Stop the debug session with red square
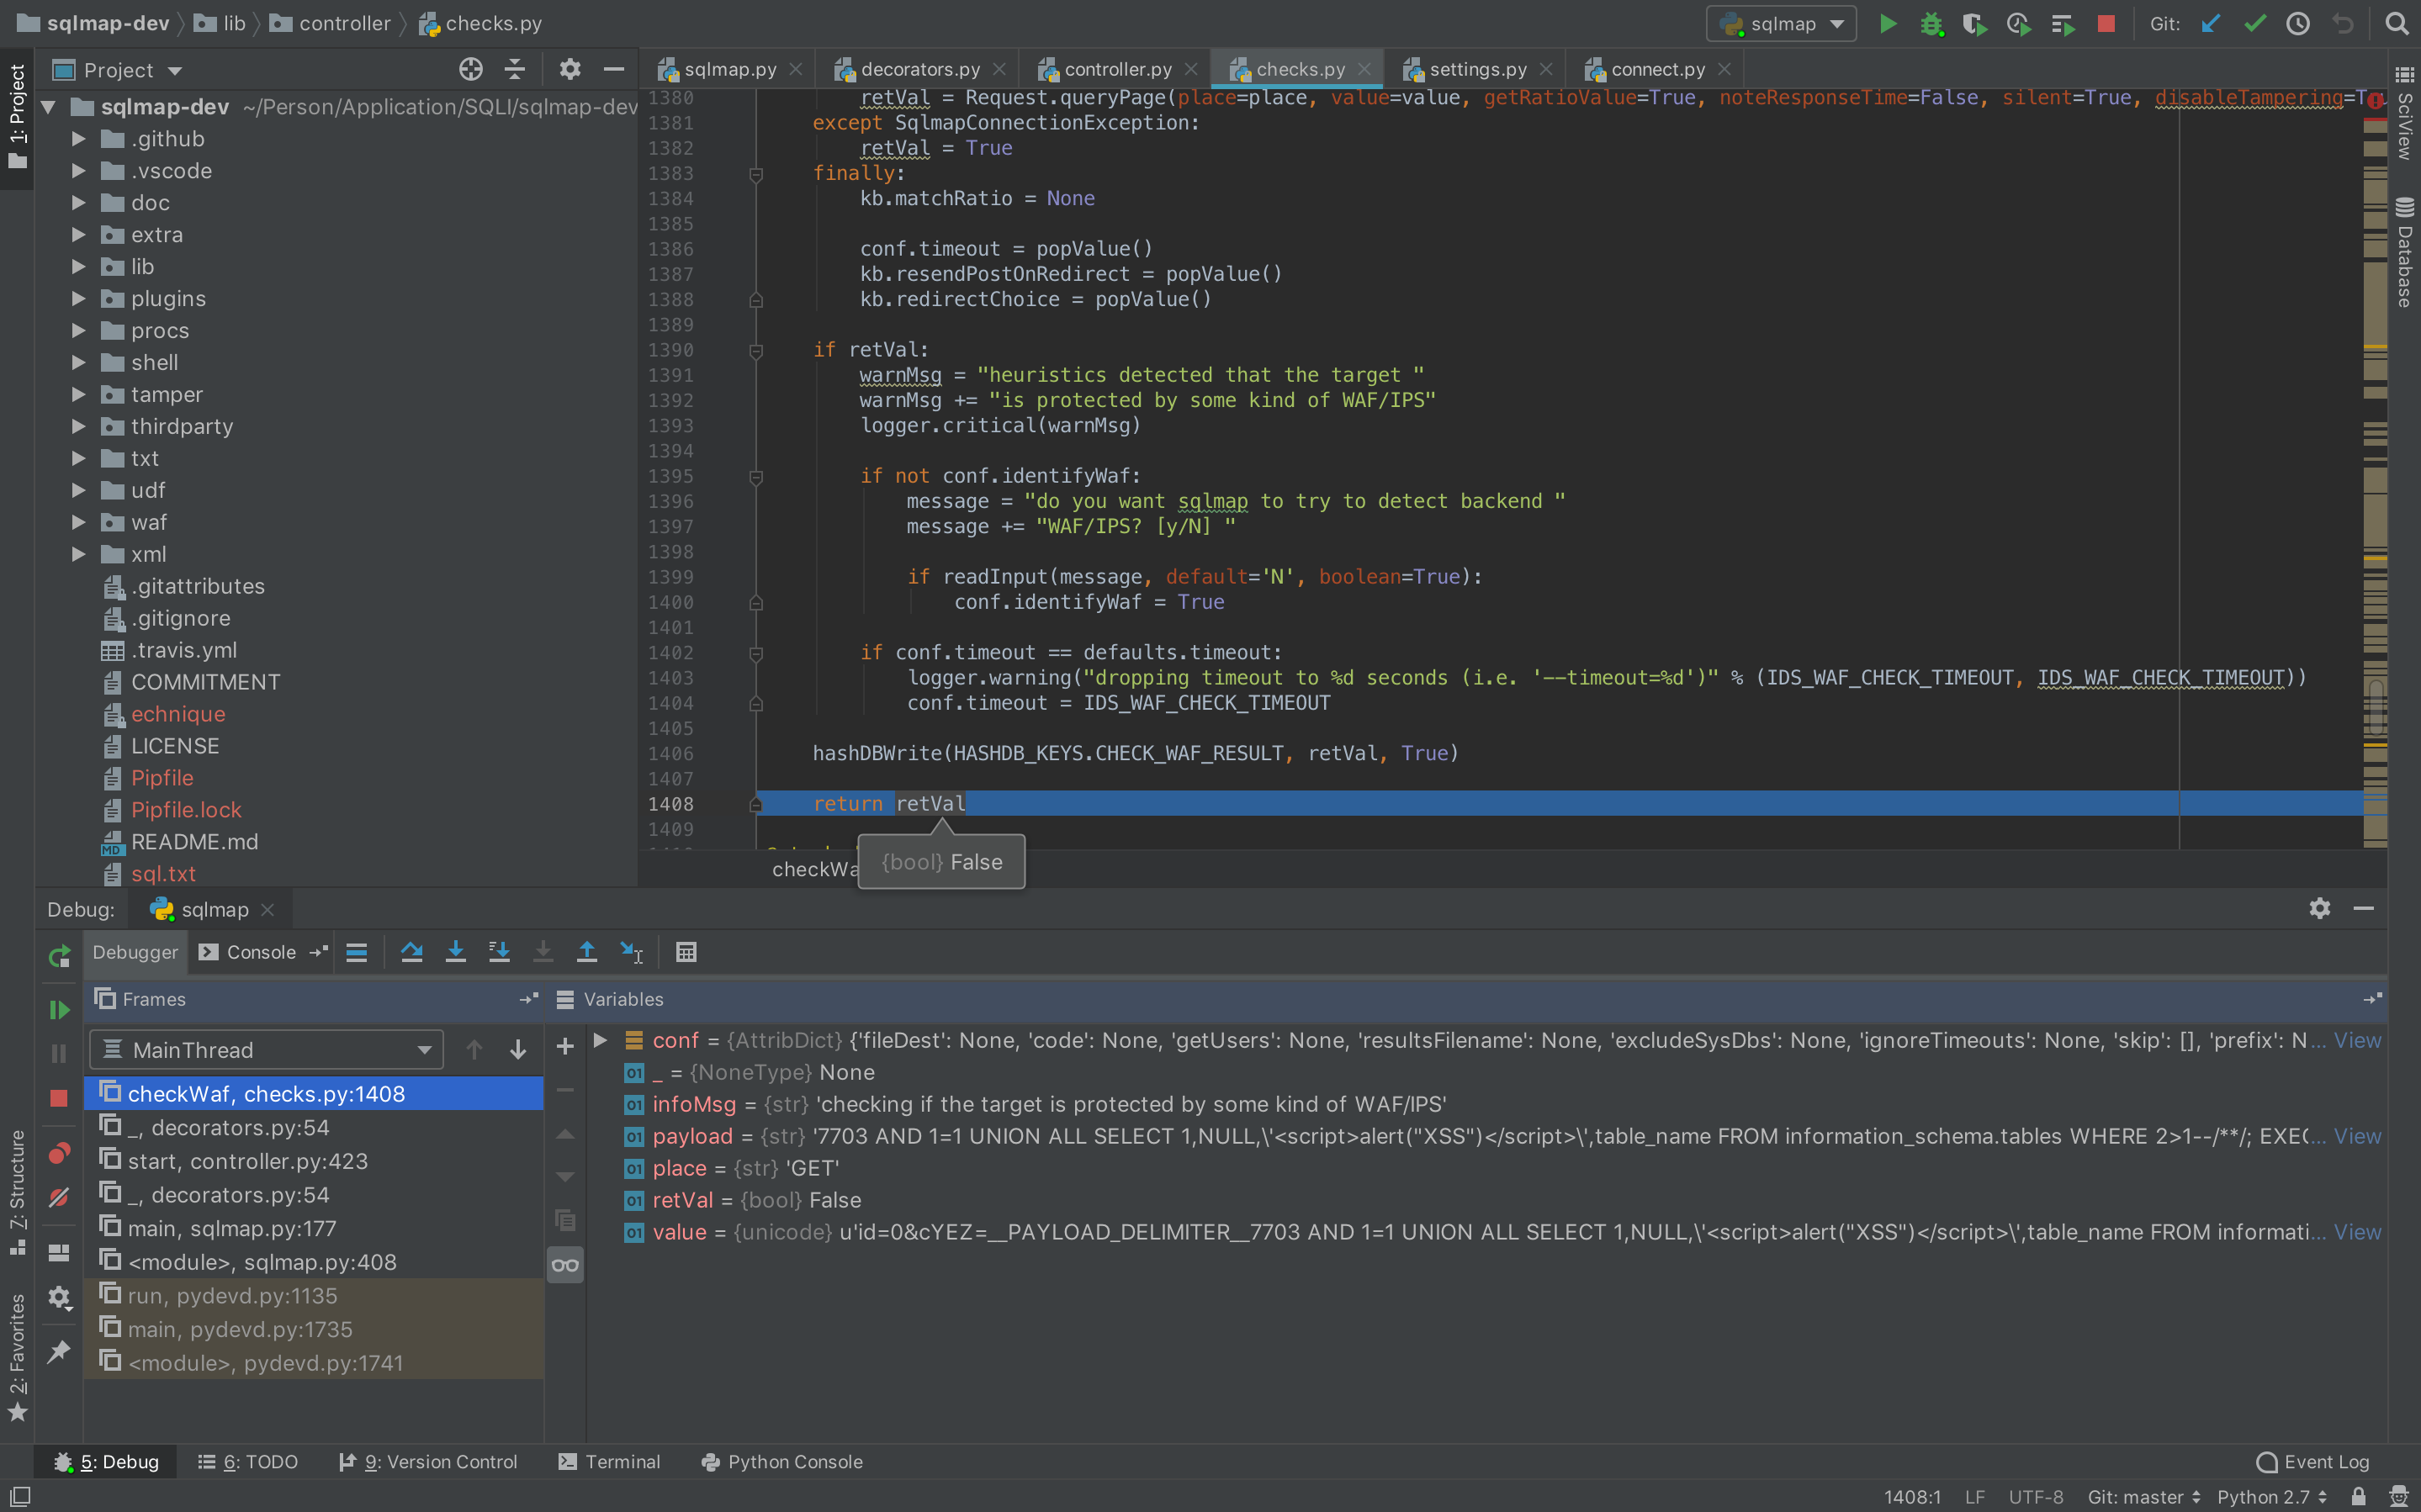The image size is (2421, 1512). coord(59,1097)
